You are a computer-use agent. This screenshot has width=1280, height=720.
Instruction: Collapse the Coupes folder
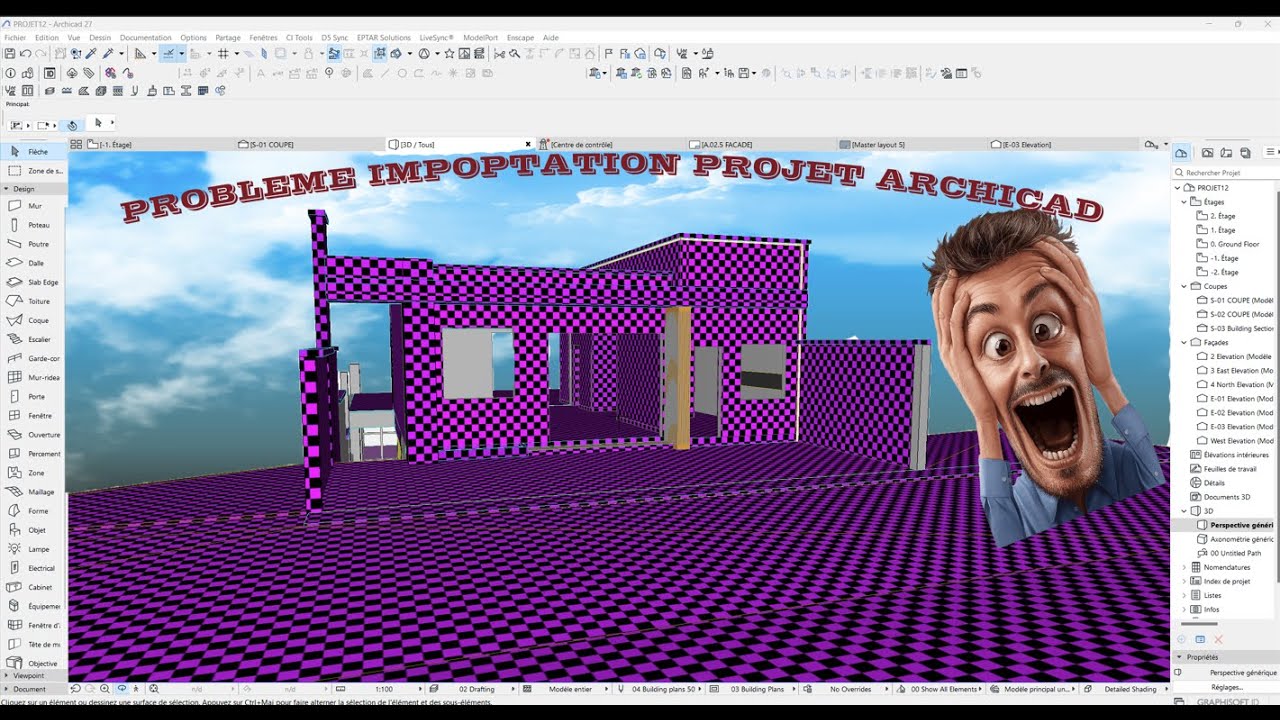[x=1184, y=286]
